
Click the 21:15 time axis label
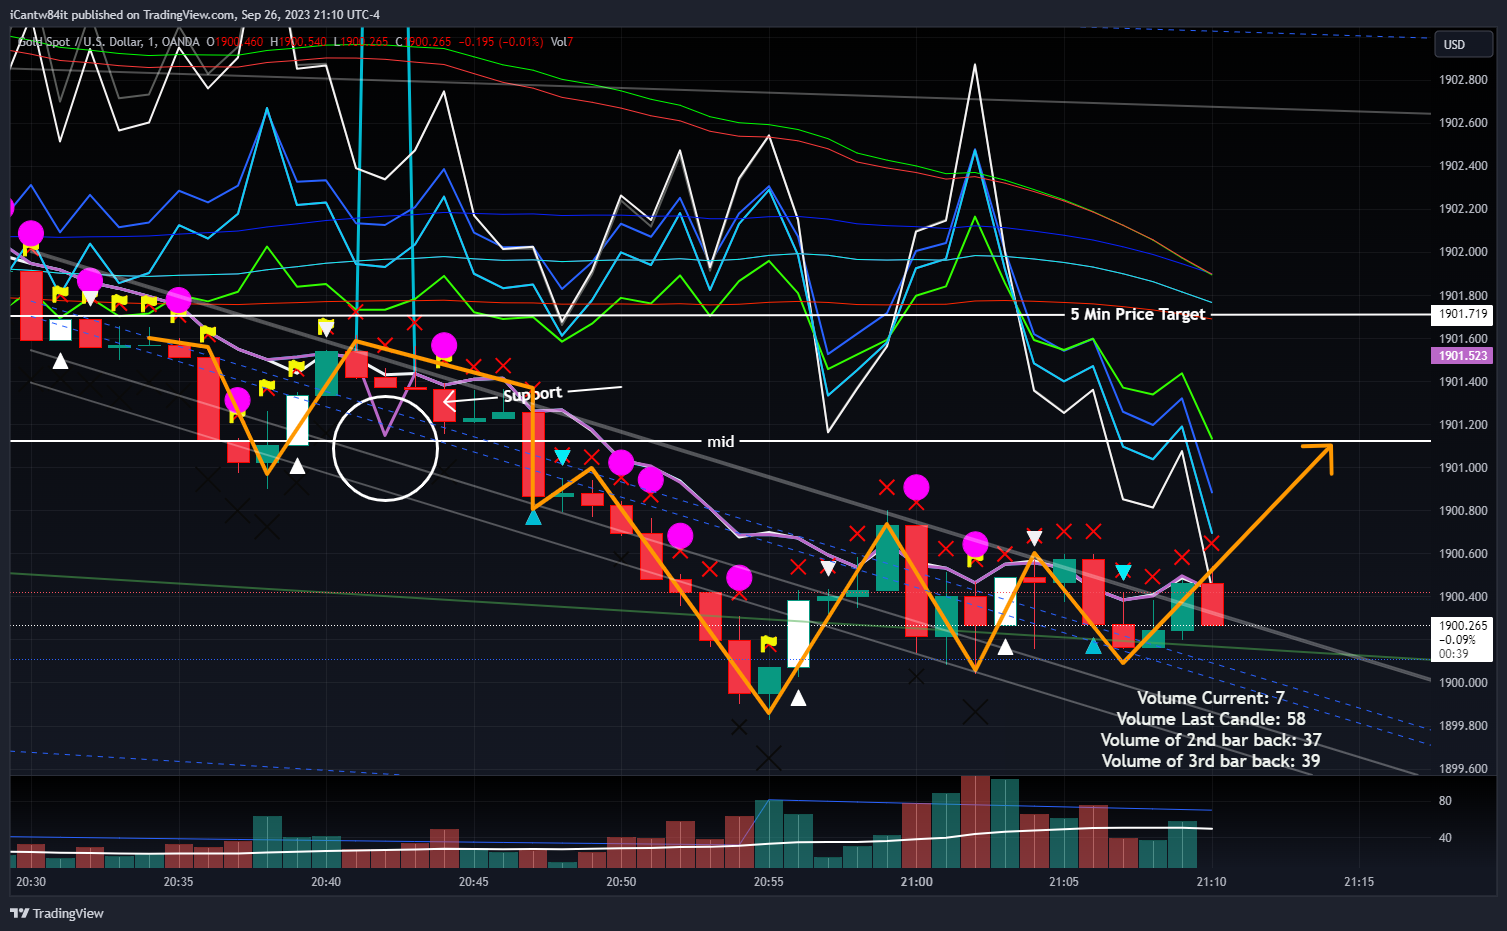[1358, 882]
